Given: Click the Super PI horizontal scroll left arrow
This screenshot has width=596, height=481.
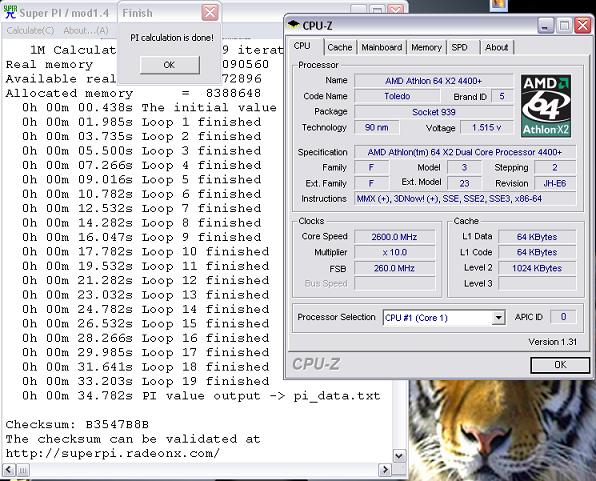Looking at the screenshot, I should (9, 470).
